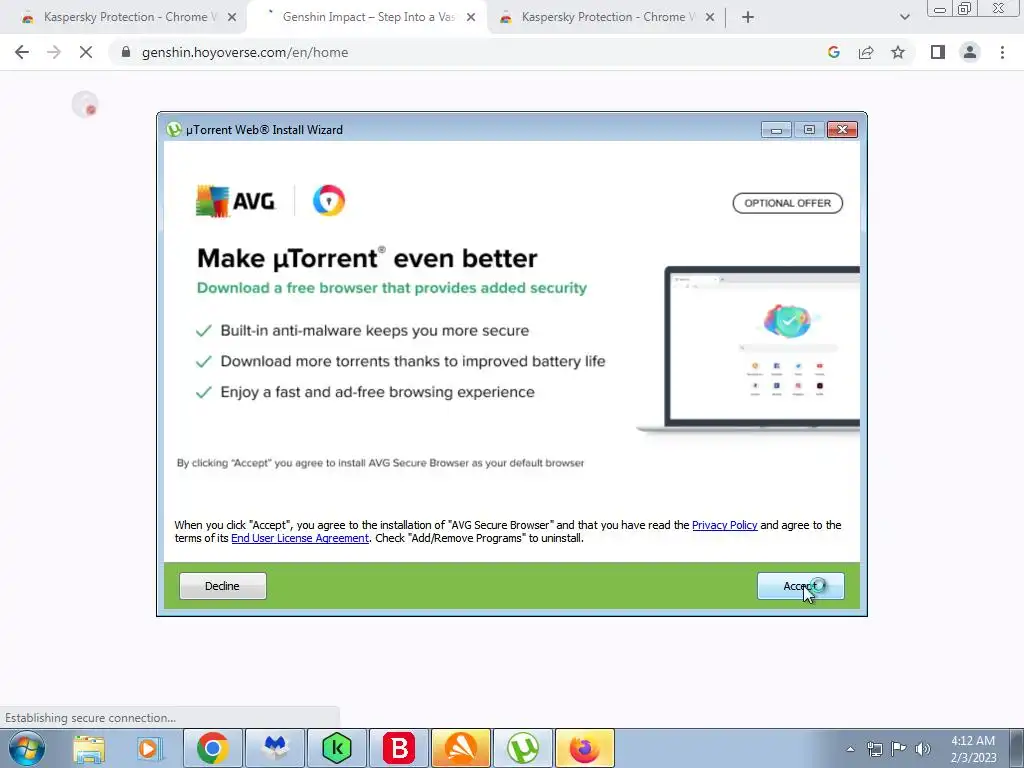Viewport: 1024px width, 768px height.
Task: Open uTorrent from the taskbar
Action: click(523, 748)
